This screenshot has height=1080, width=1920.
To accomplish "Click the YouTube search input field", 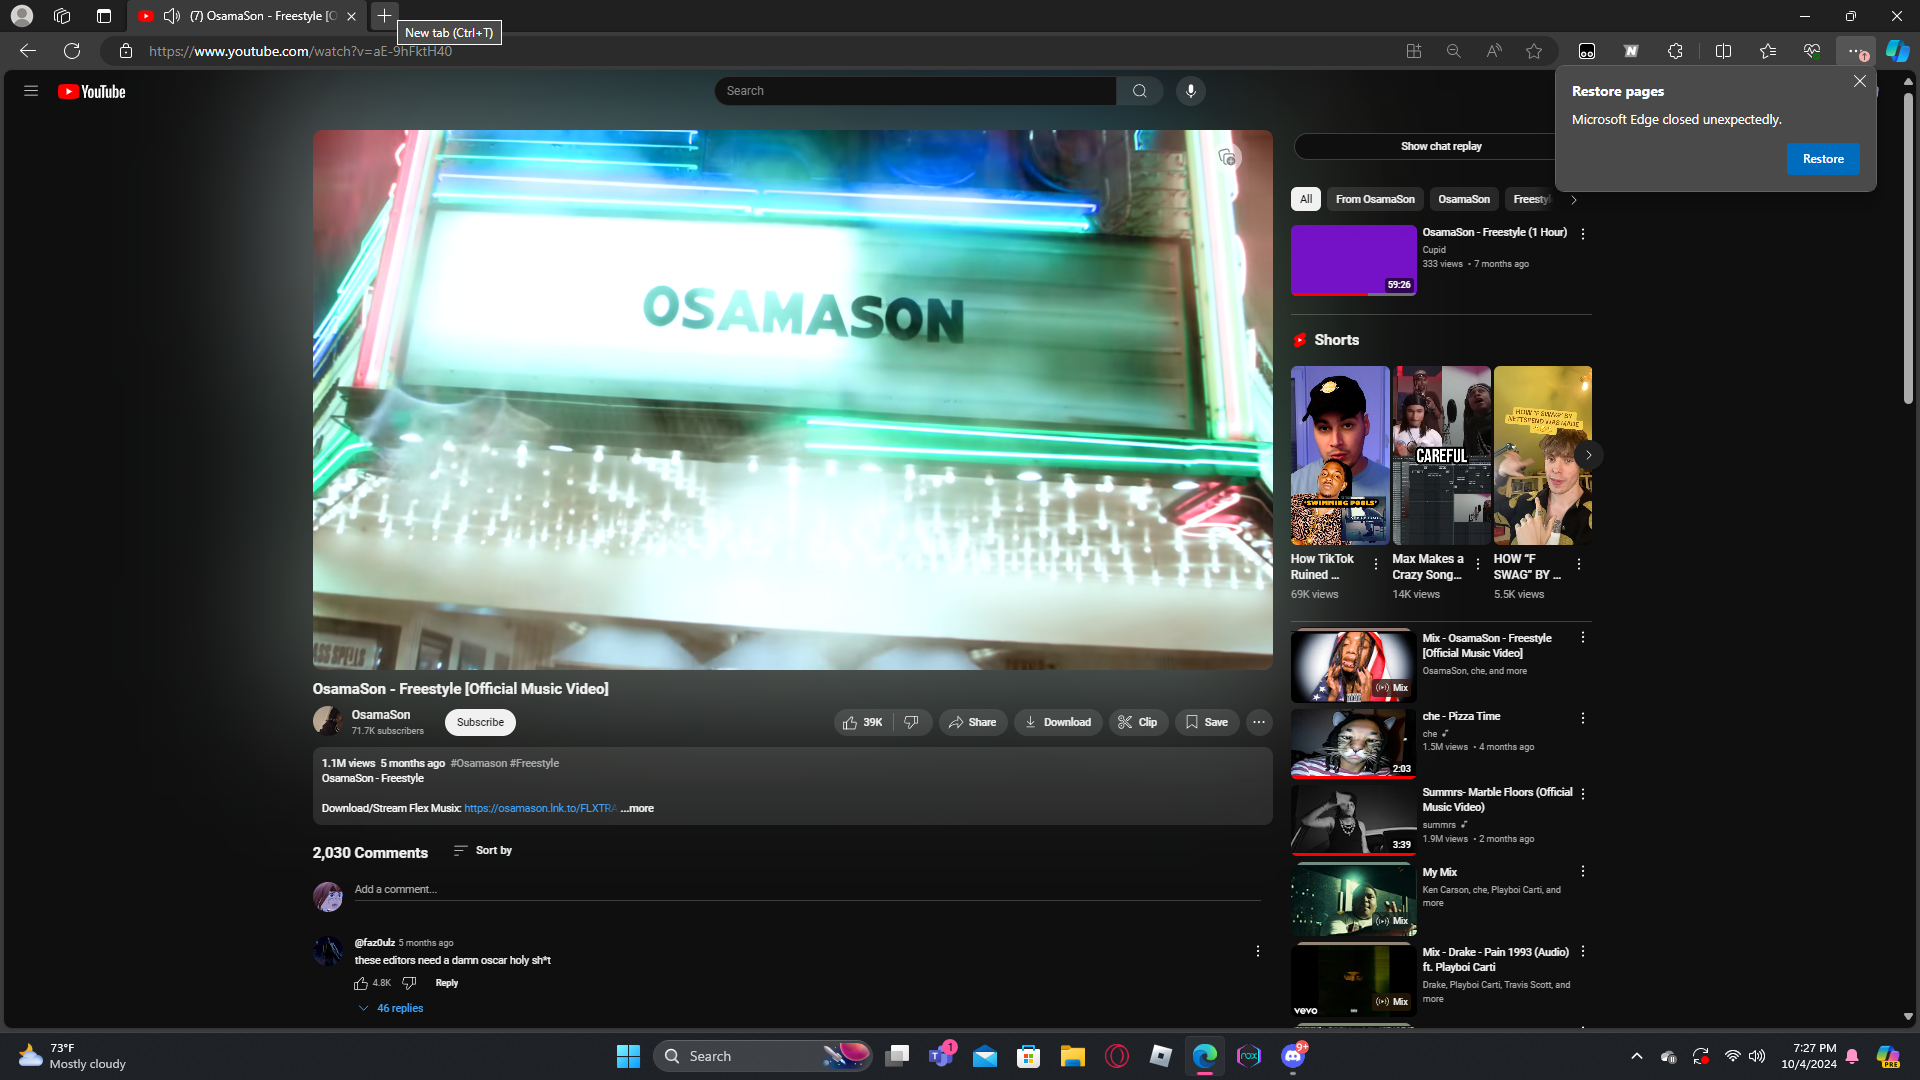I will 915,91.
